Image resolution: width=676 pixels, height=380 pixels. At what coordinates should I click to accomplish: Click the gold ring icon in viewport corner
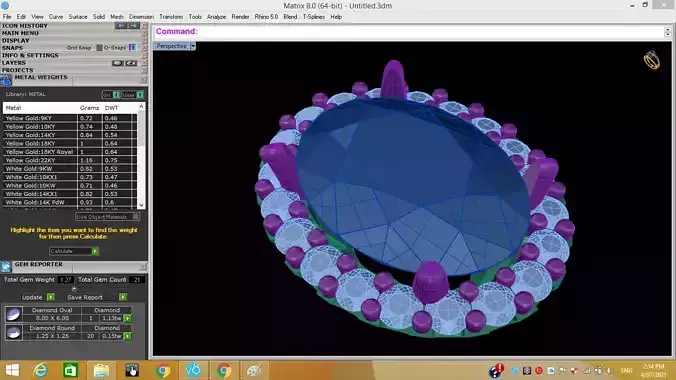click(x=651, y=60)
